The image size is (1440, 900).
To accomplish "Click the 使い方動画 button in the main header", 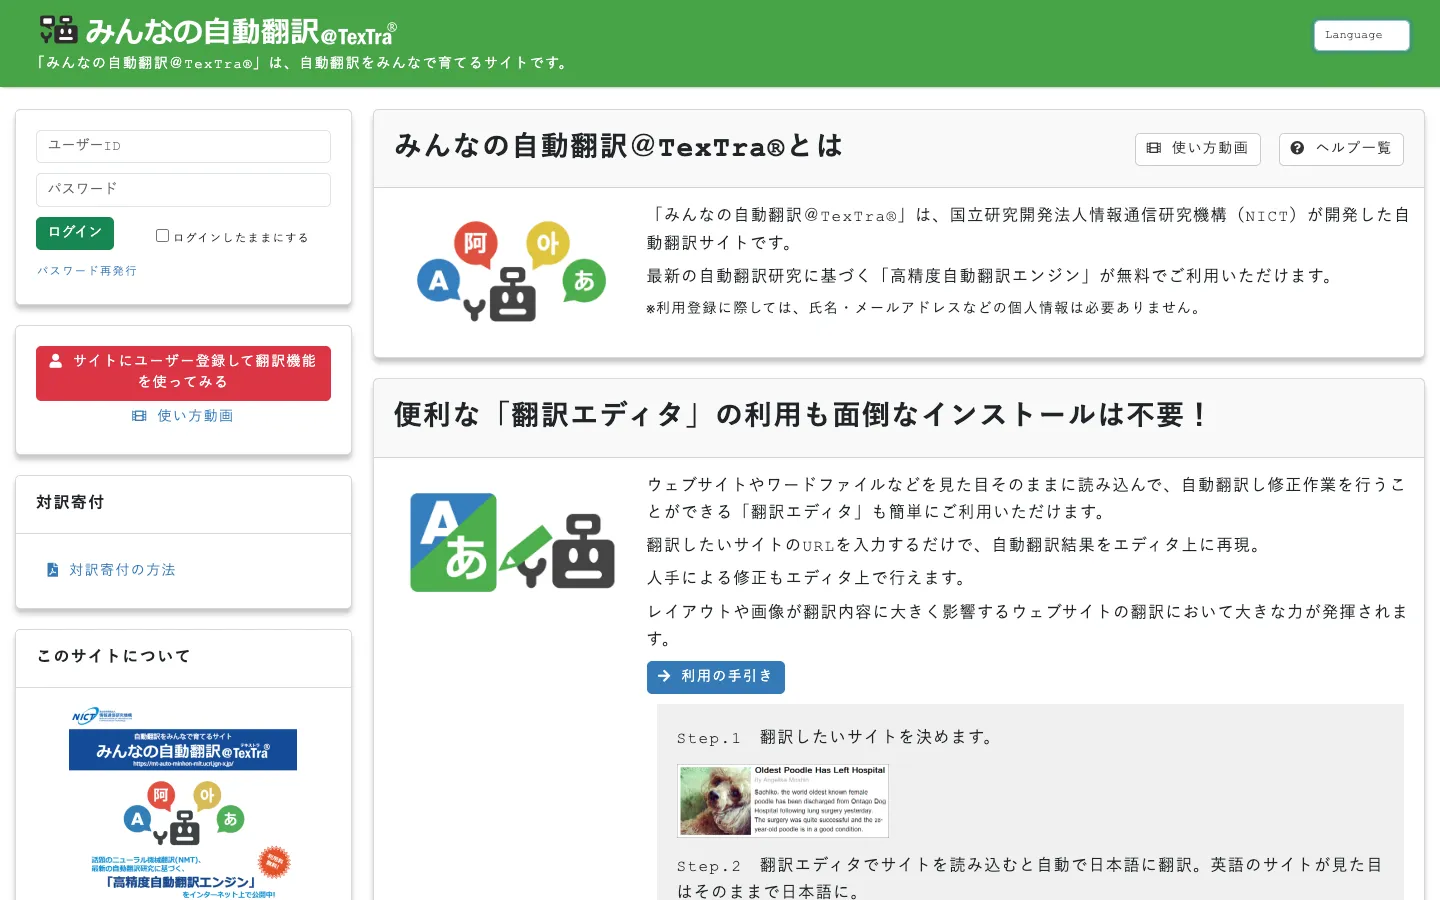I will point(1197,149).
